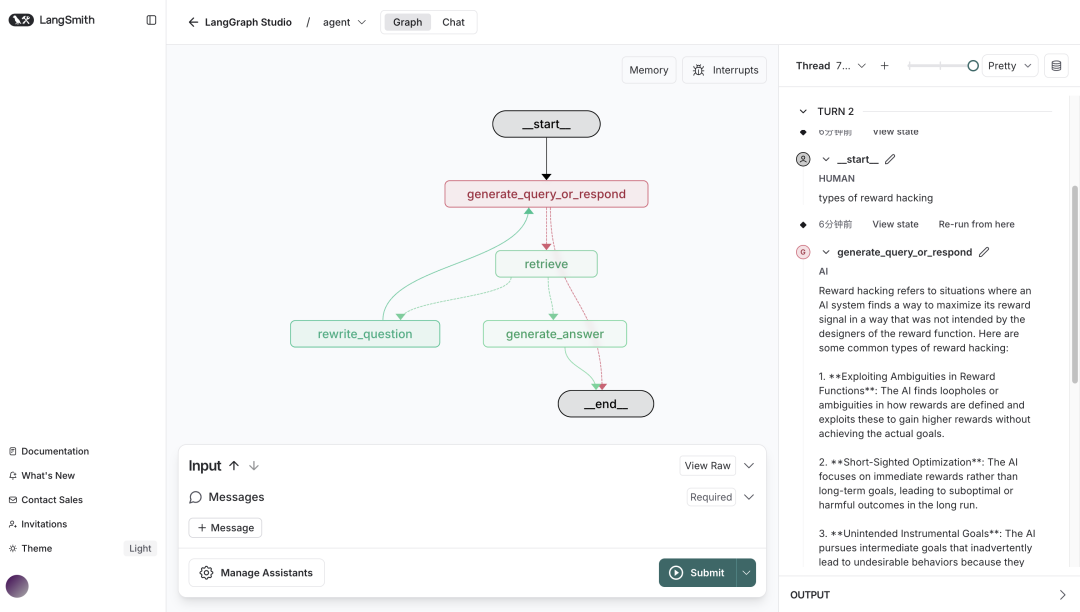Click the 'types of reward hacking' message
Viewport: 1080px width, 612px height.
[875, 198]
